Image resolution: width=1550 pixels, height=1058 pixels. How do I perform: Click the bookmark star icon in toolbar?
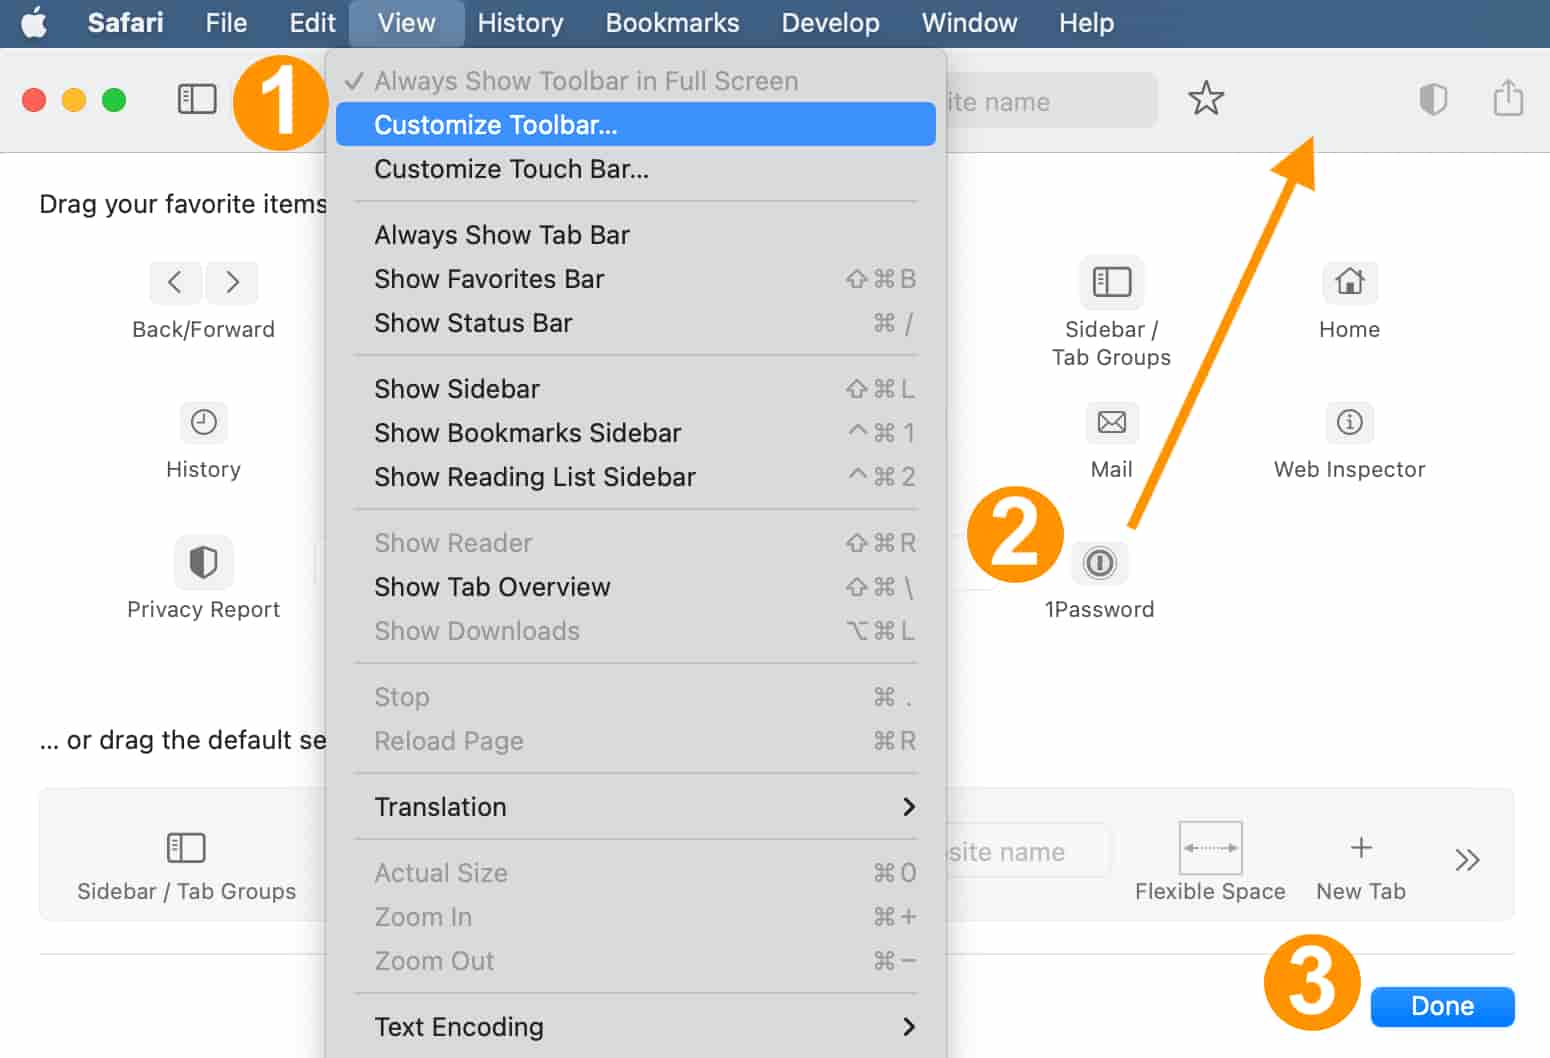[1205, 99]
